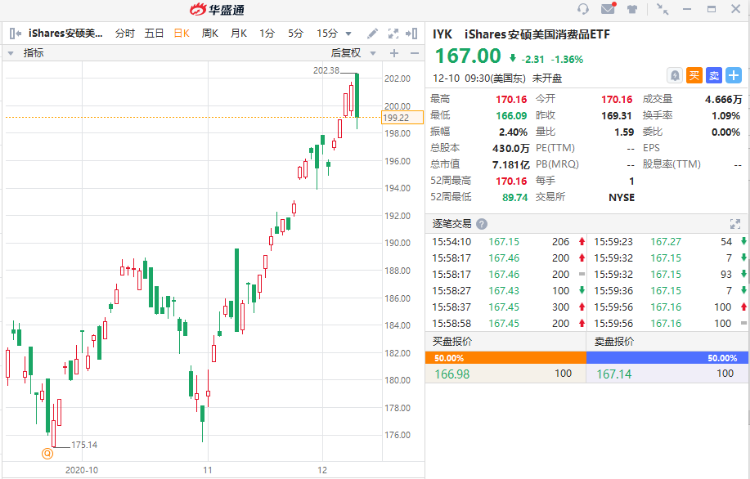Collapse the right quote panel icon
The image size is (750, 479).
tap(411, 33)
